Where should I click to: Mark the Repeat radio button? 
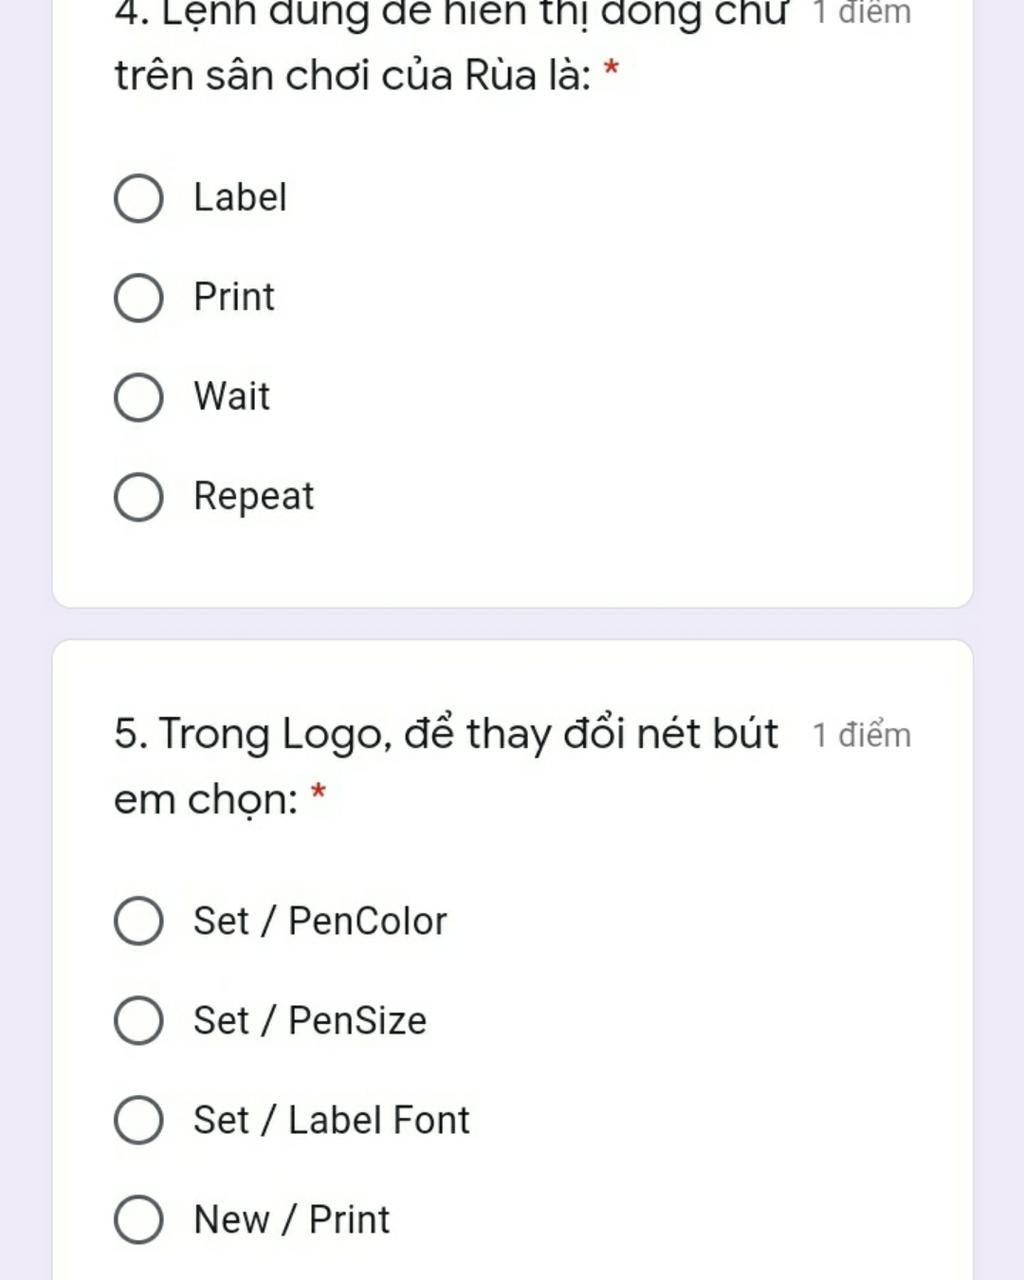point(139,497)
